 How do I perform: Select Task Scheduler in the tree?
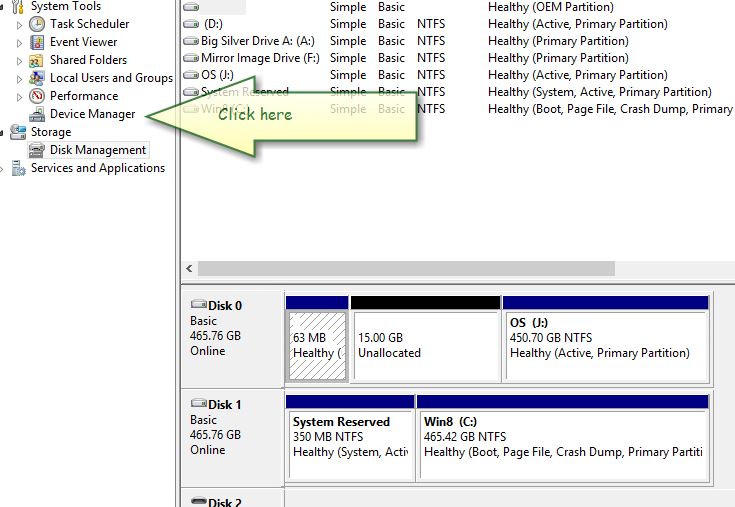tap(90, 24)
